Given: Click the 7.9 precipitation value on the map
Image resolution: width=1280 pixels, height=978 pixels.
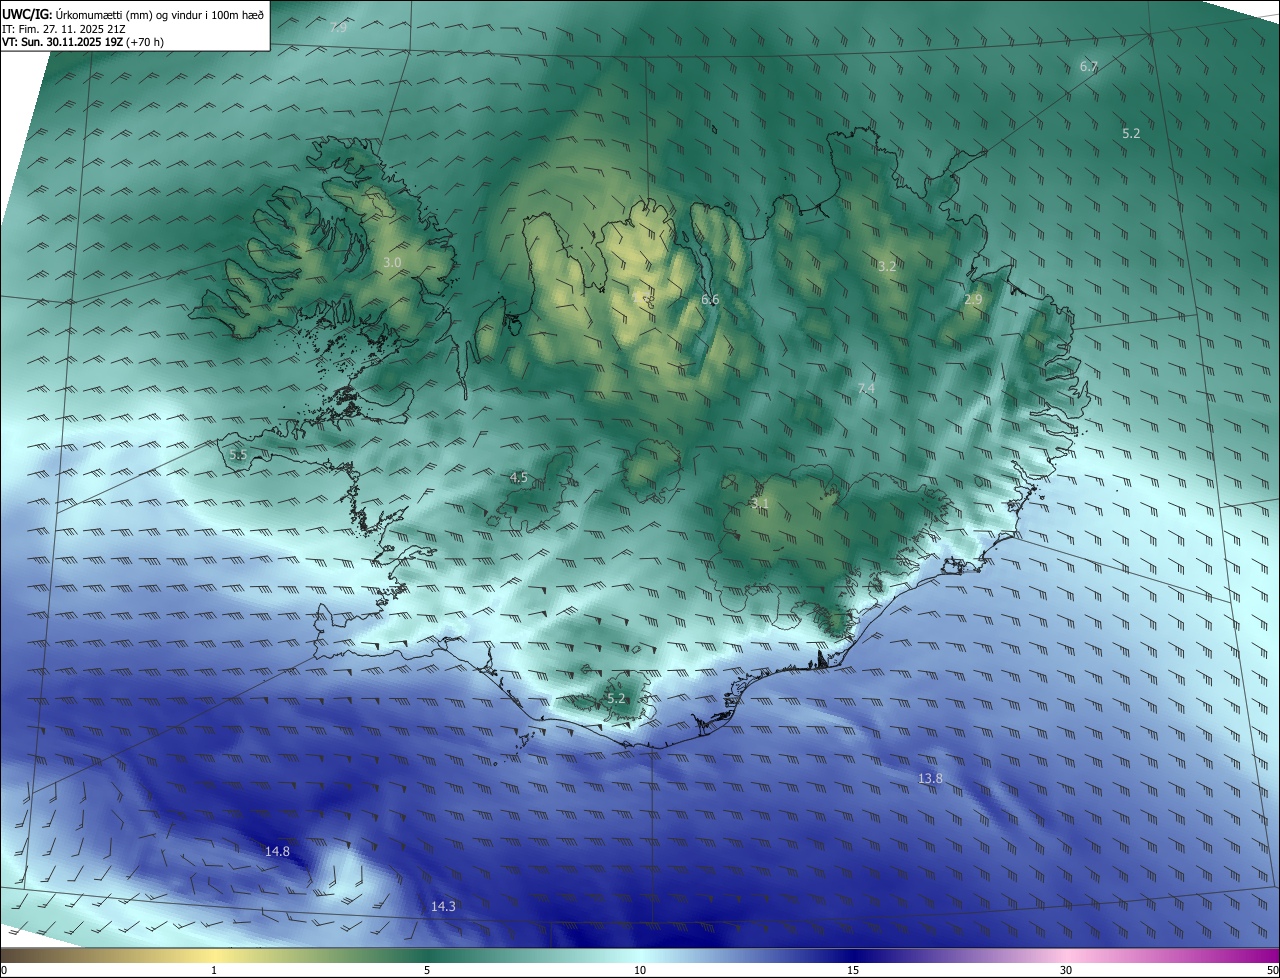Looking at the screenshot, I should coord(338,27).
